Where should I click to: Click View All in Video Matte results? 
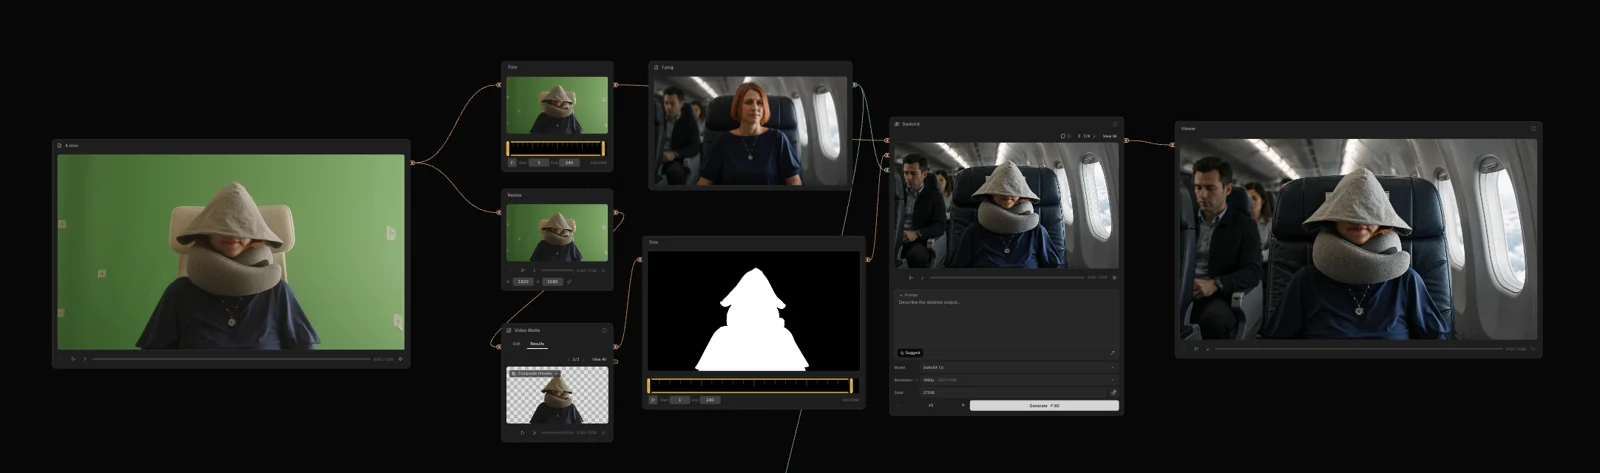599,359
